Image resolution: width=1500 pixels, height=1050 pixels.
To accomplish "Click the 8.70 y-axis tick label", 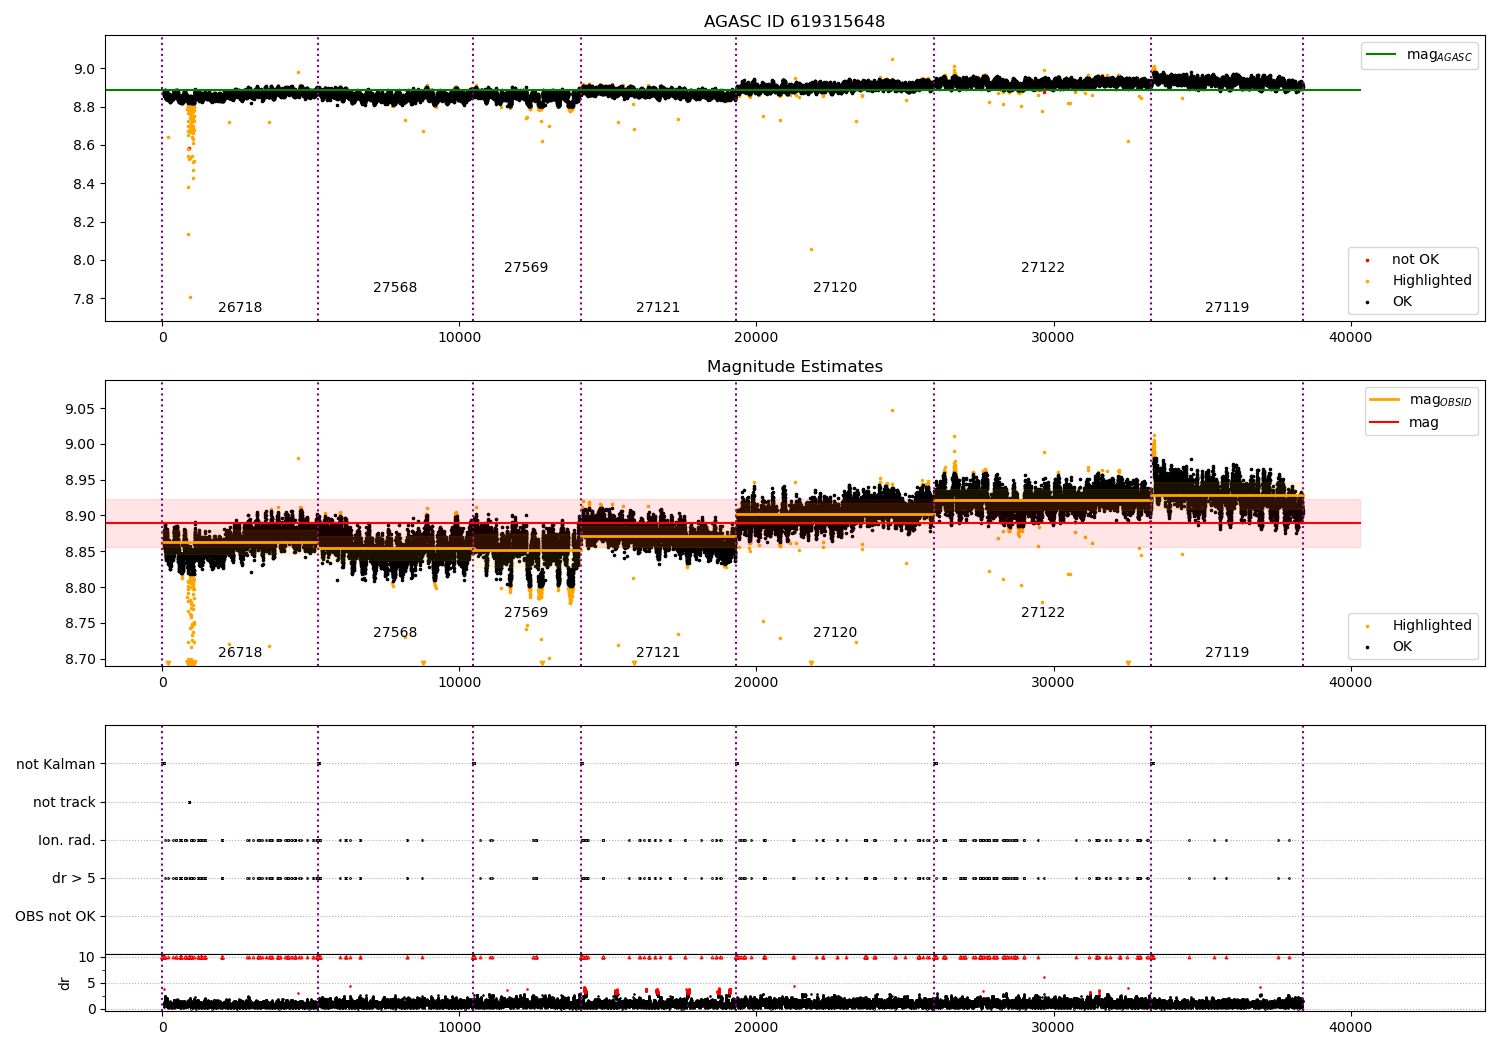I will click(x=80, y=660).
